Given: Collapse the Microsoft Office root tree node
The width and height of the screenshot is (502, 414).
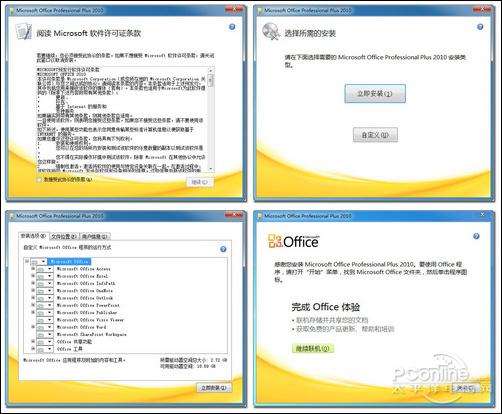Looking at the screenshot, I should point(27,262).
